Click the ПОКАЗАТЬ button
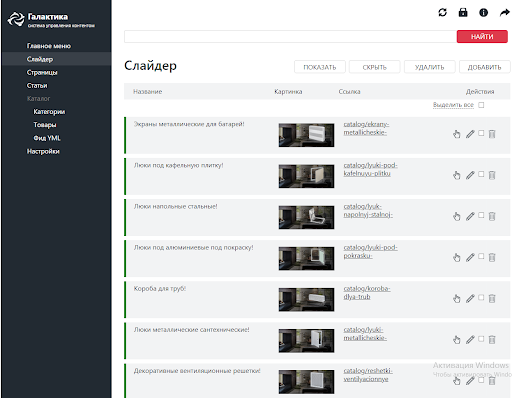The image size is (512, 398). [320, 67]
